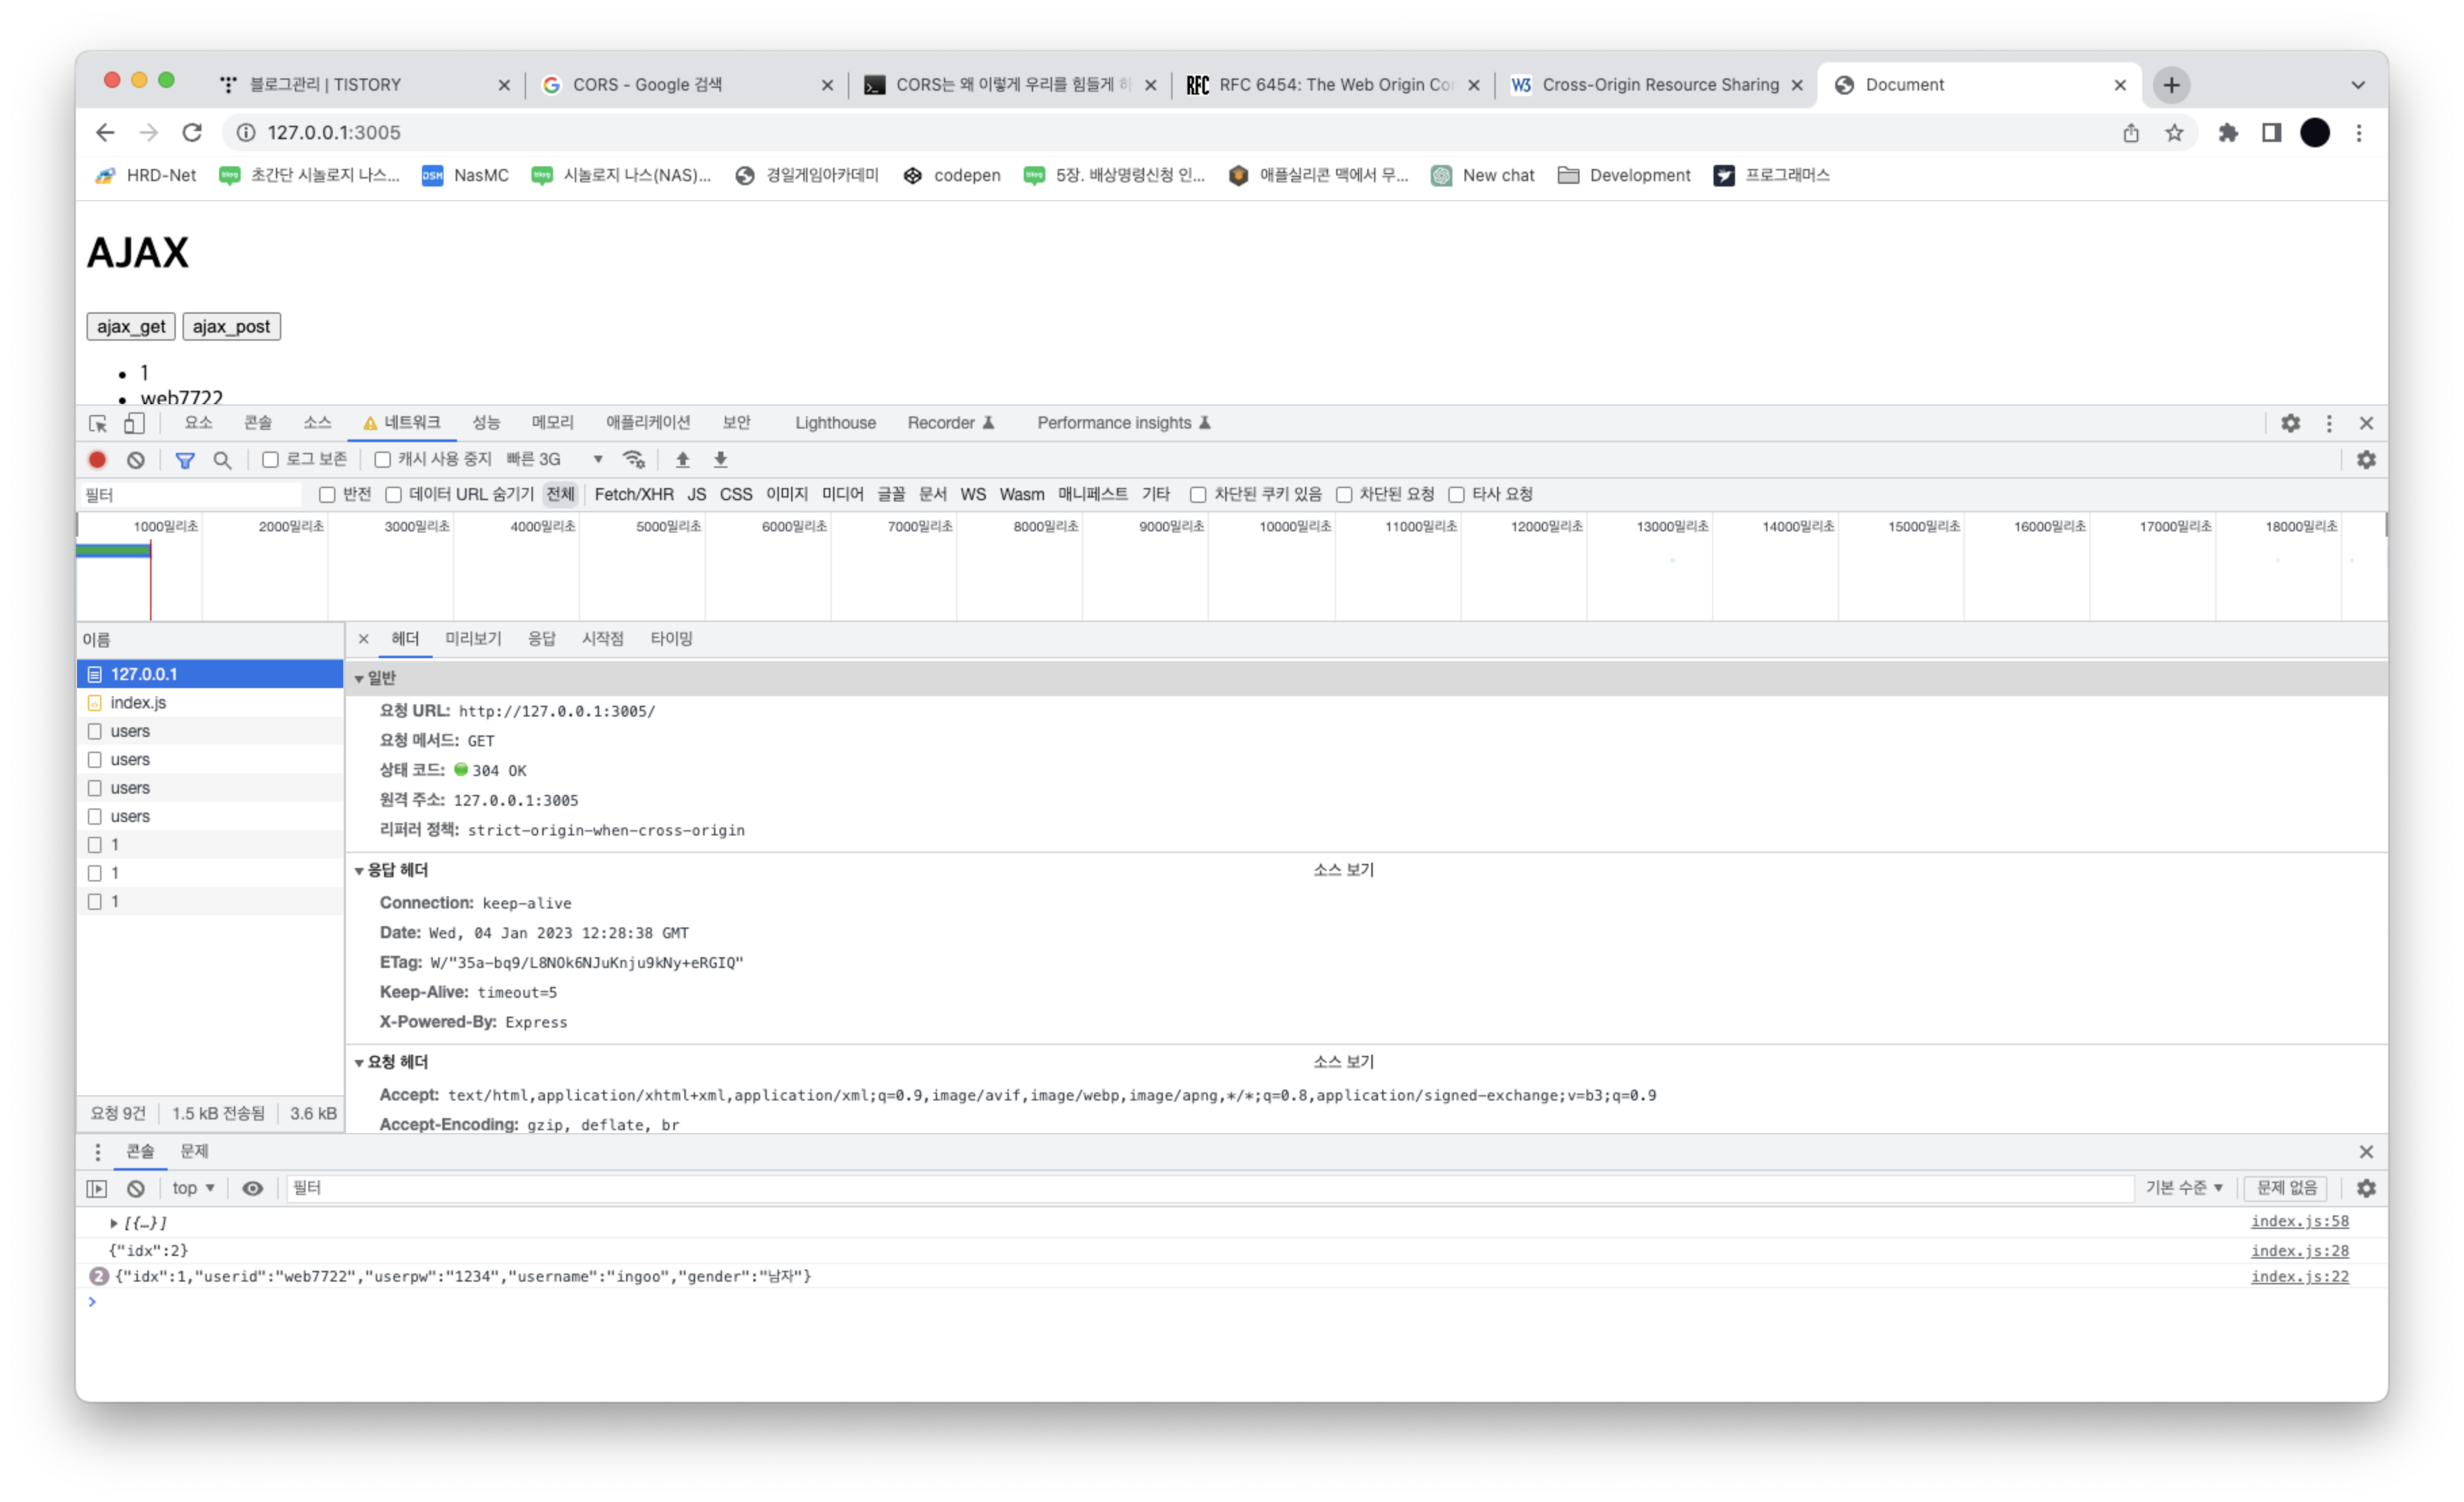Click the export HAR download arrow

[720, 460]
